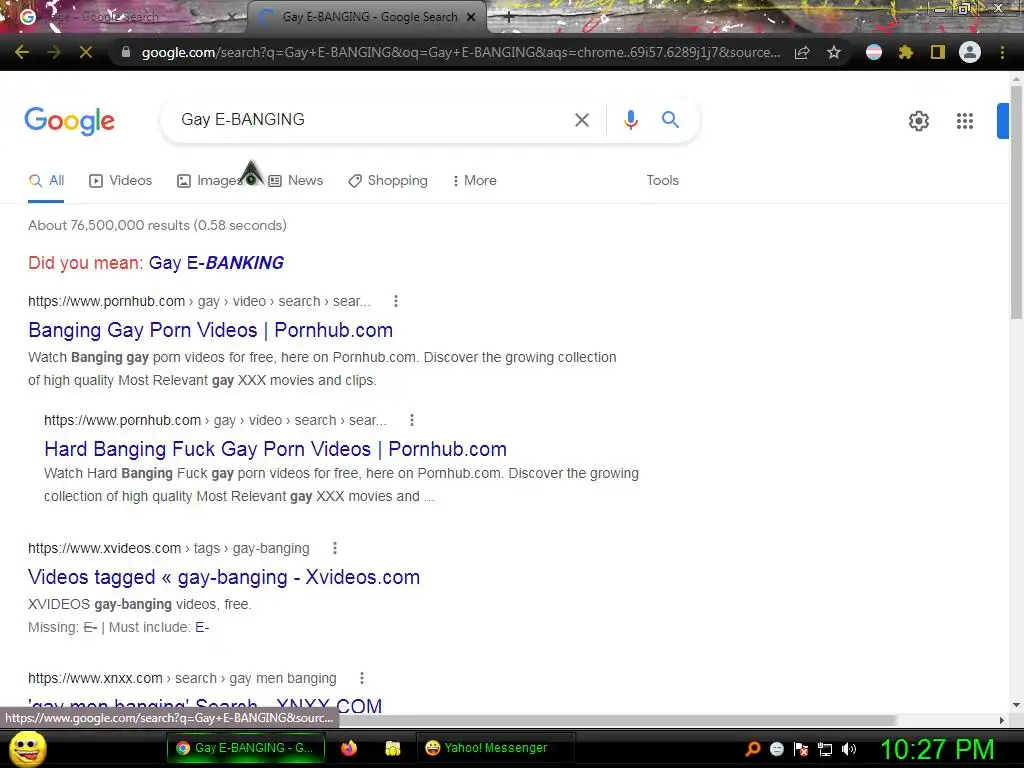Expand the More search categories
1024x768 pixels.
coord(475,180)
